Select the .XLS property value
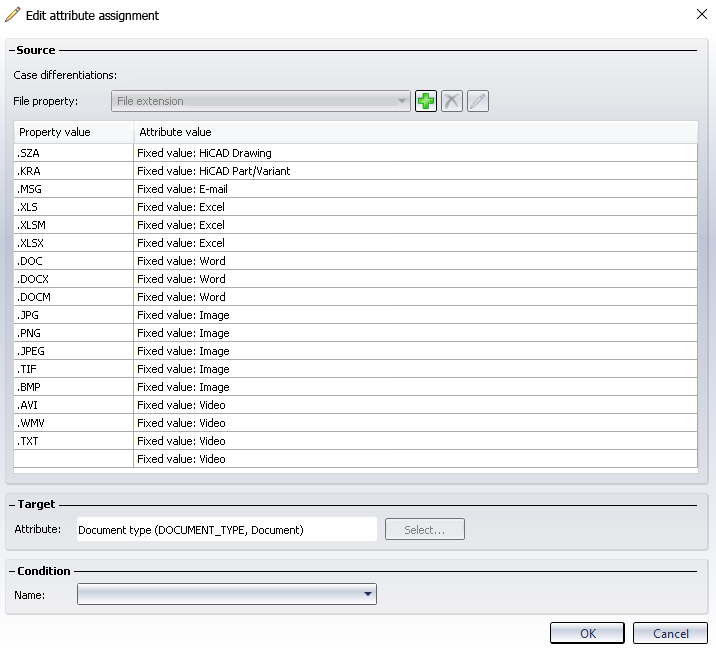This screenshot has width=716, height=651. [x=74, y=207]
